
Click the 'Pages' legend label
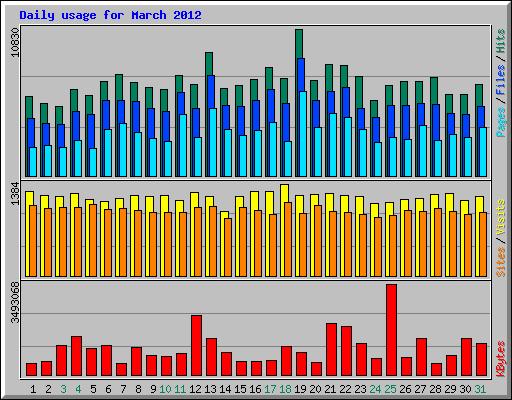(x=501, y=122)
